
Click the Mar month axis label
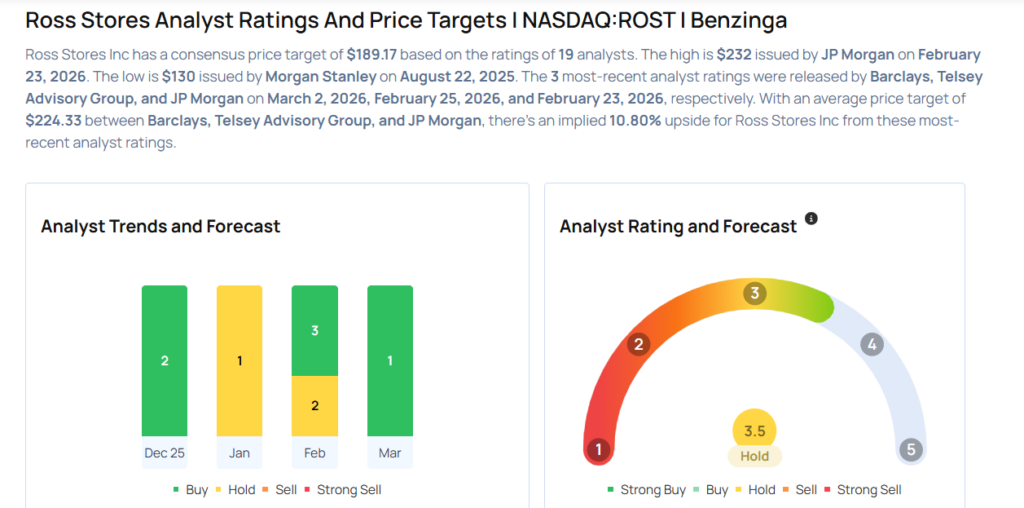click(390, 453)
